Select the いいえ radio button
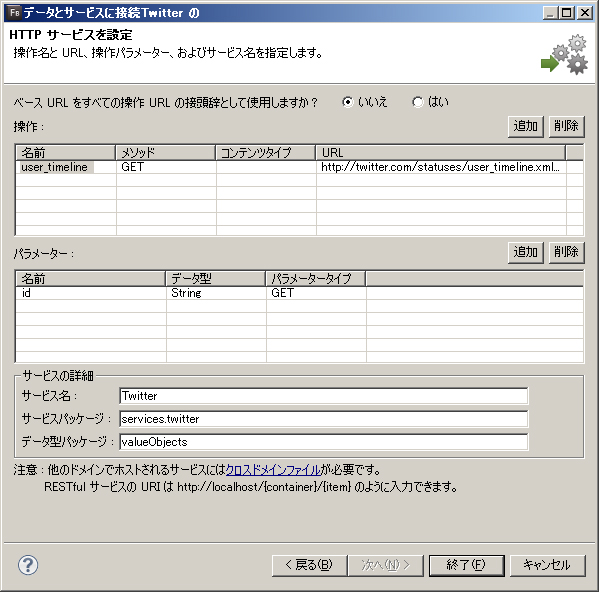This screenshot has height=592, width=599. click(x=348, y=102)
